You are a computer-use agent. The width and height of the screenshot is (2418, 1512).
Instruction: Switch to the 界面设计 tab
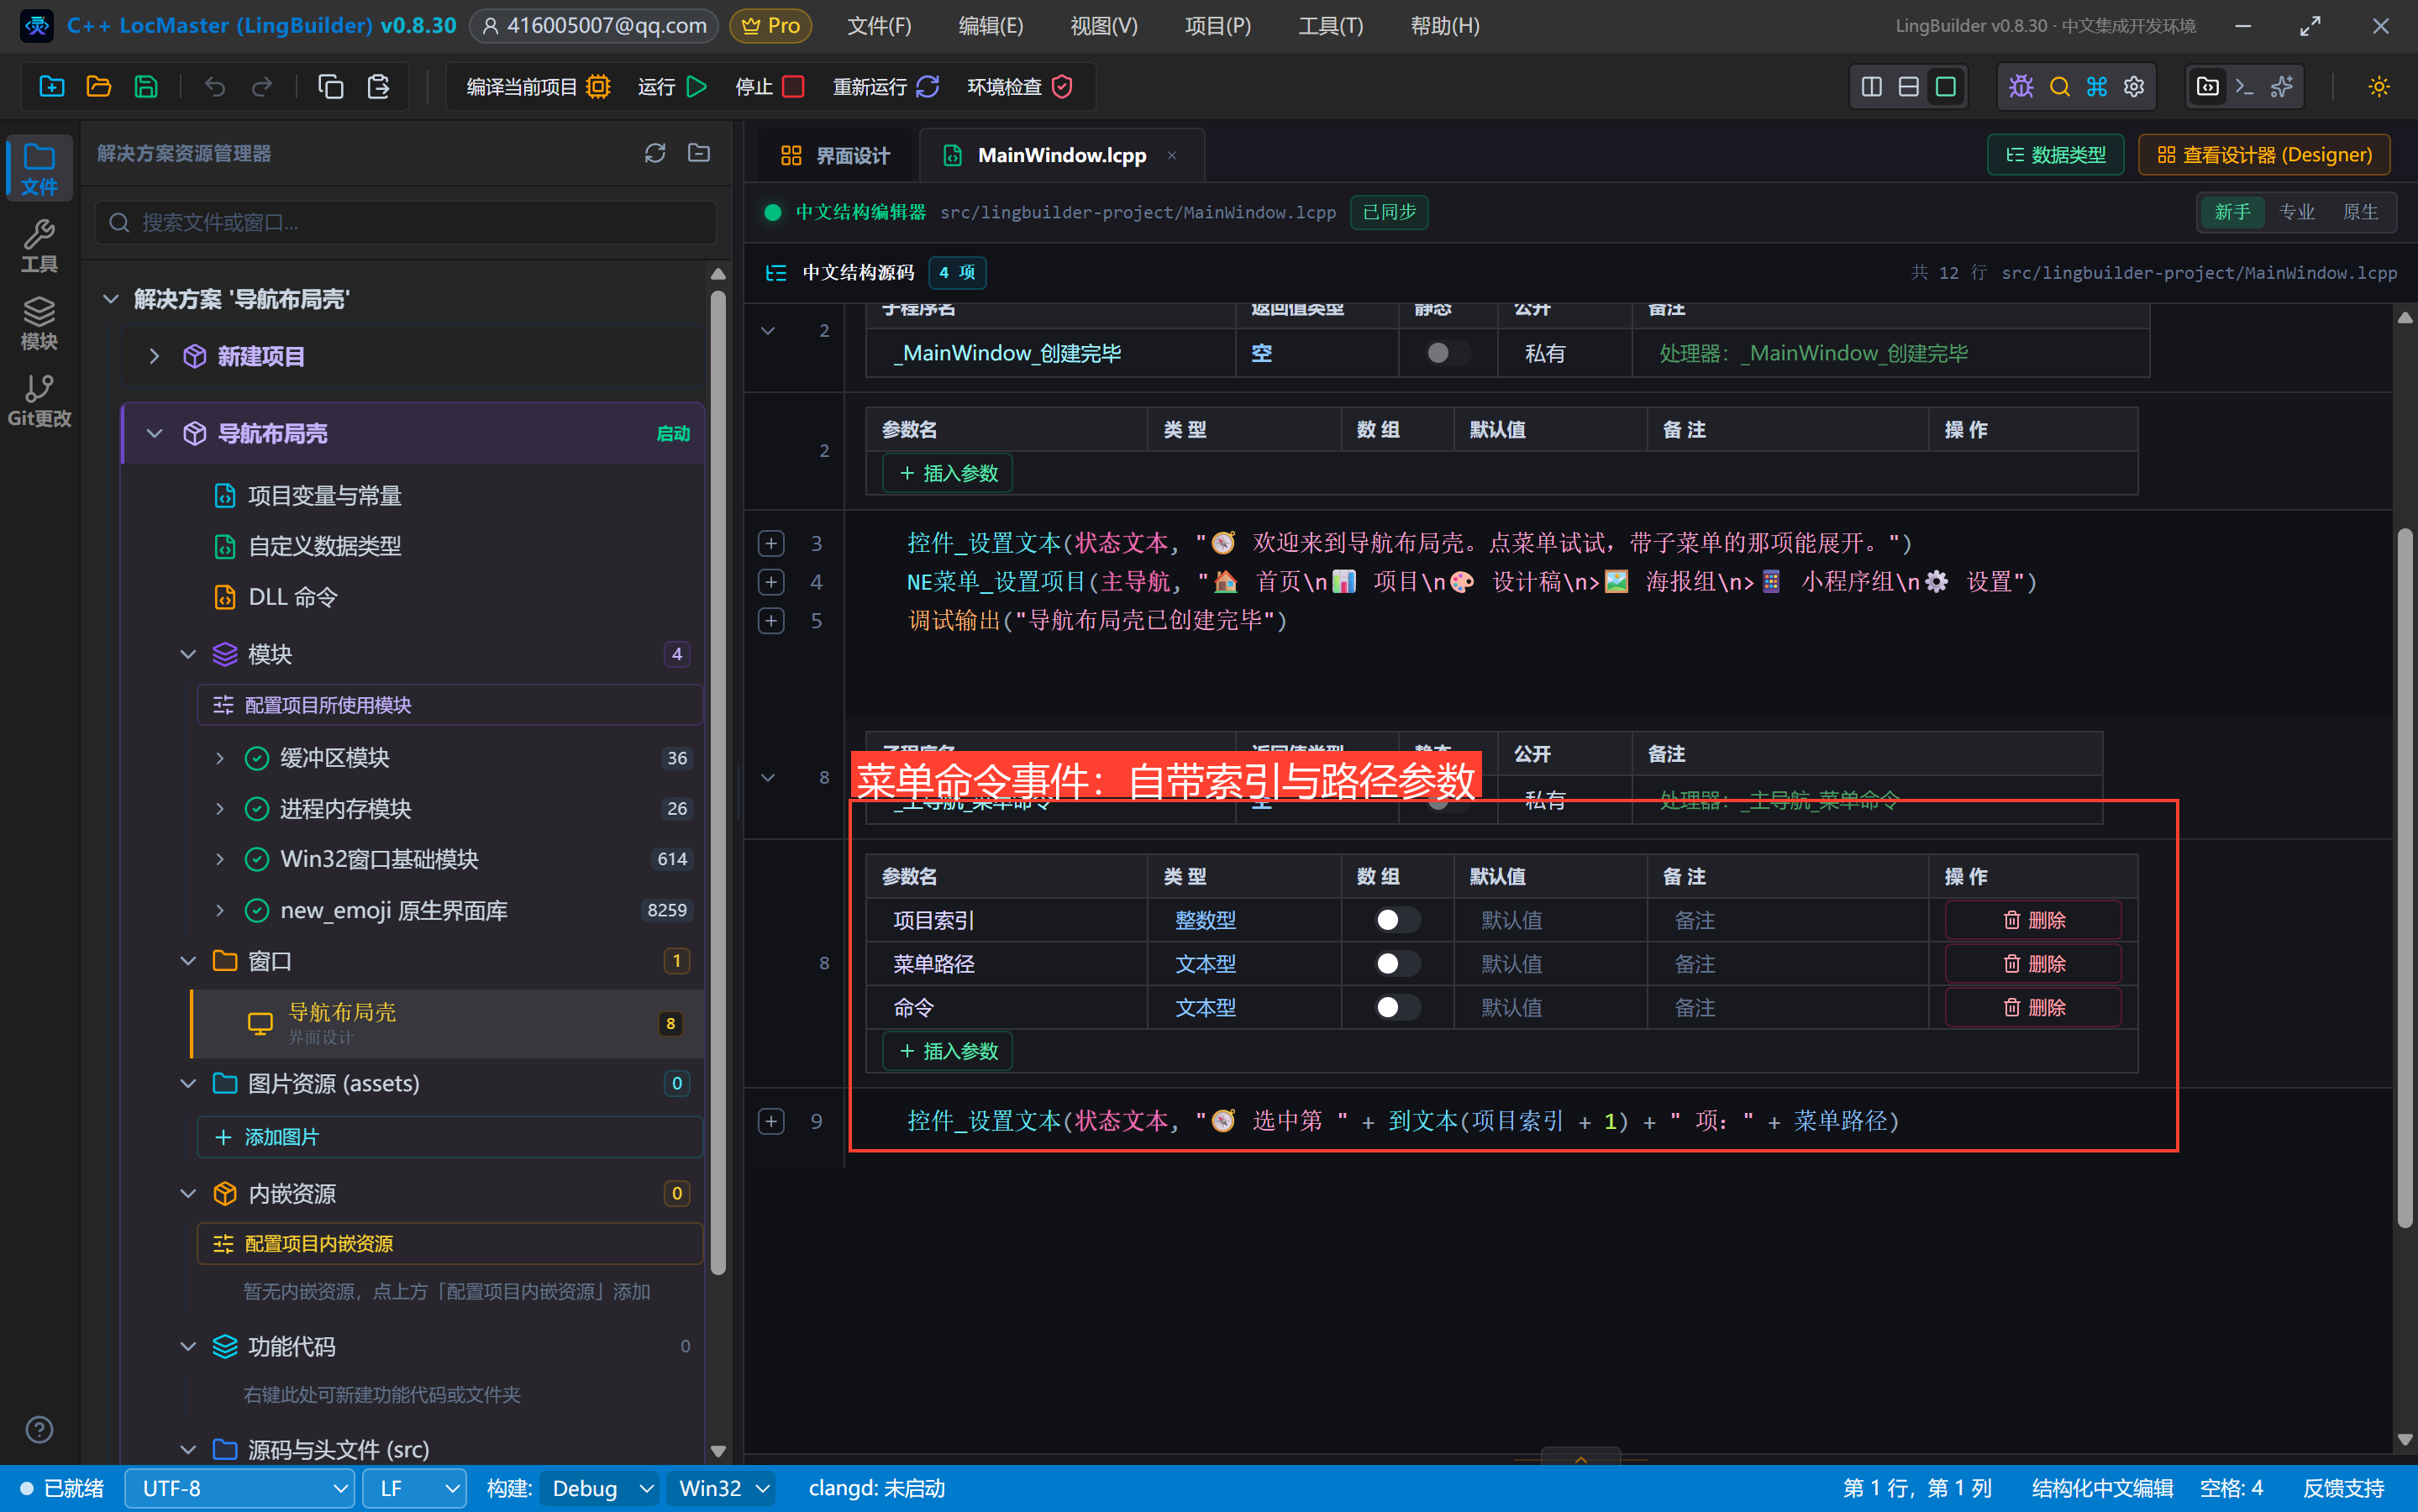(834, 156)
